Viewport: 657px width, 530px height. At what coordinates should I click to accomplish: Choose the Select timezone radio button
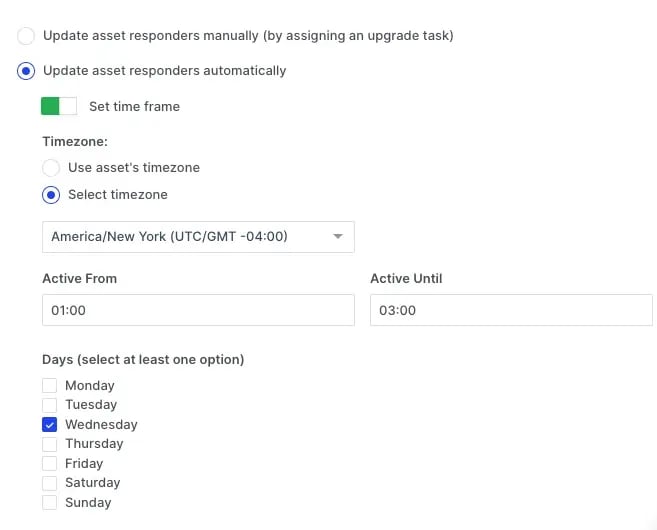(51, 195)
